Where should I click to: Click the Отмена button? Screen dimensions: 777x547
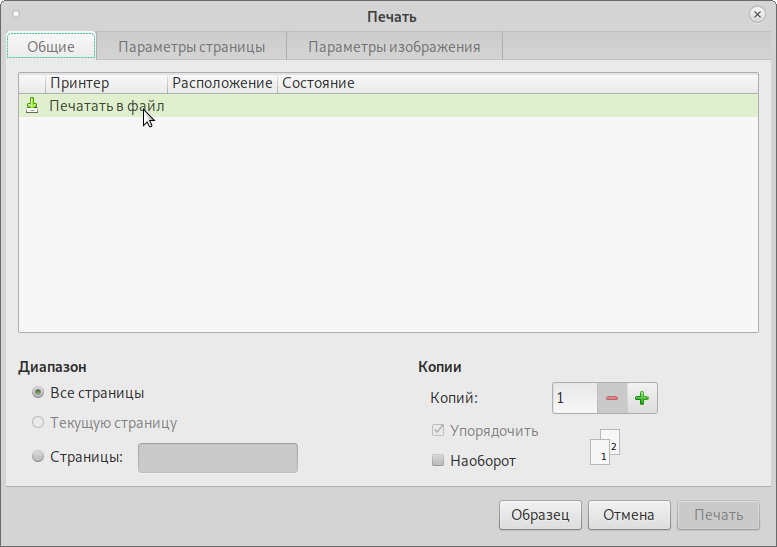pos(629,515)
